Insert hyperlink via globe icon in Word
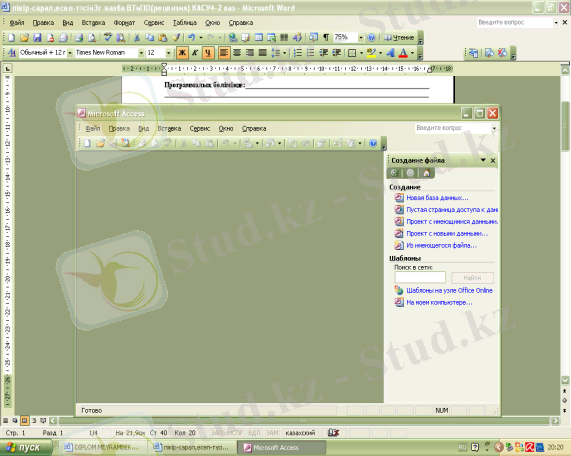Image resolution: width=571 pixels, height=456 pixels. 233,38
